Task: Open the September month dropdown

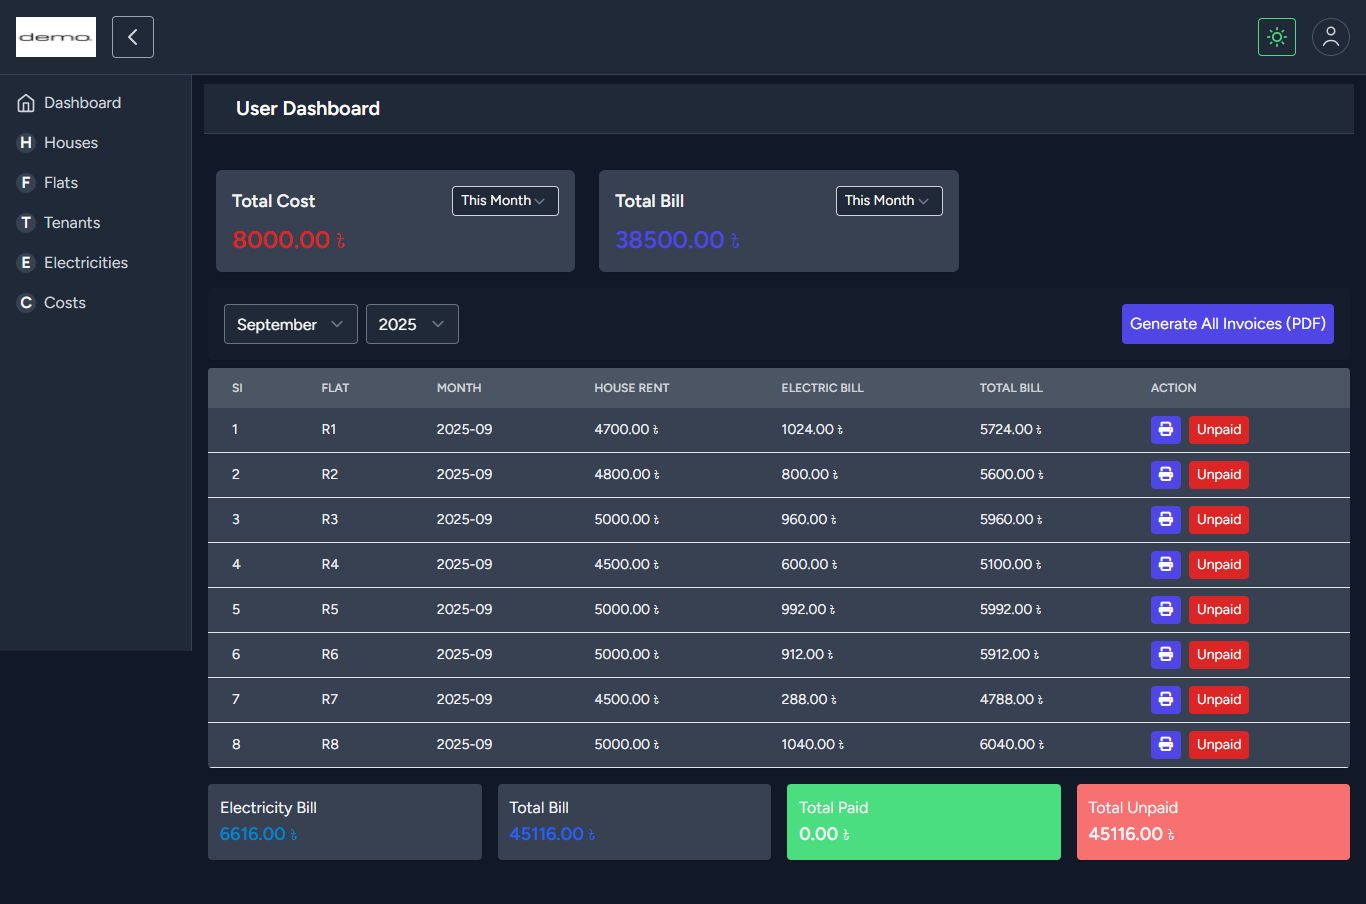Action: pos(290,324)
